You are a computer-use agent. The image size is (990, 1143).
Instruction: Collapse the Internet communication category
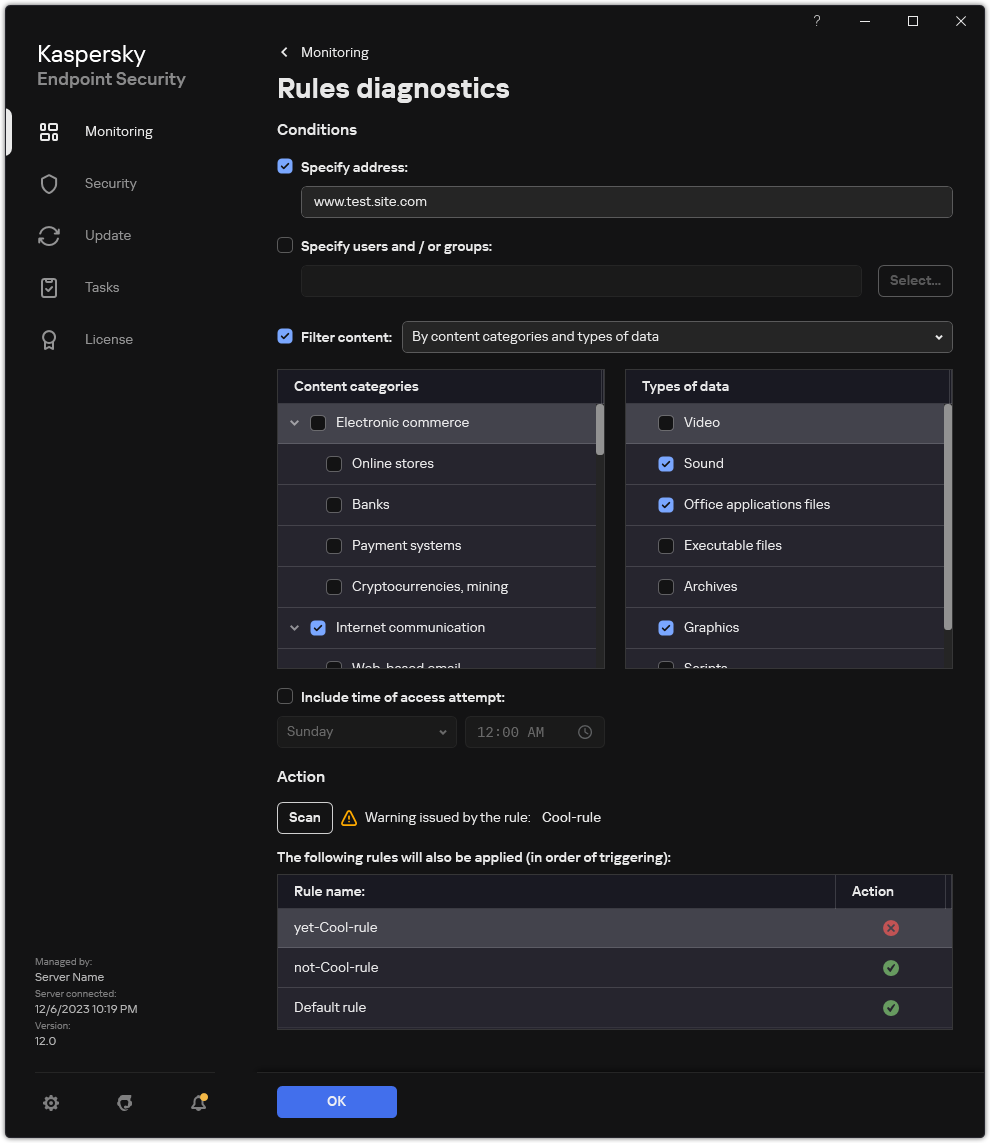(x=294, y=628)
